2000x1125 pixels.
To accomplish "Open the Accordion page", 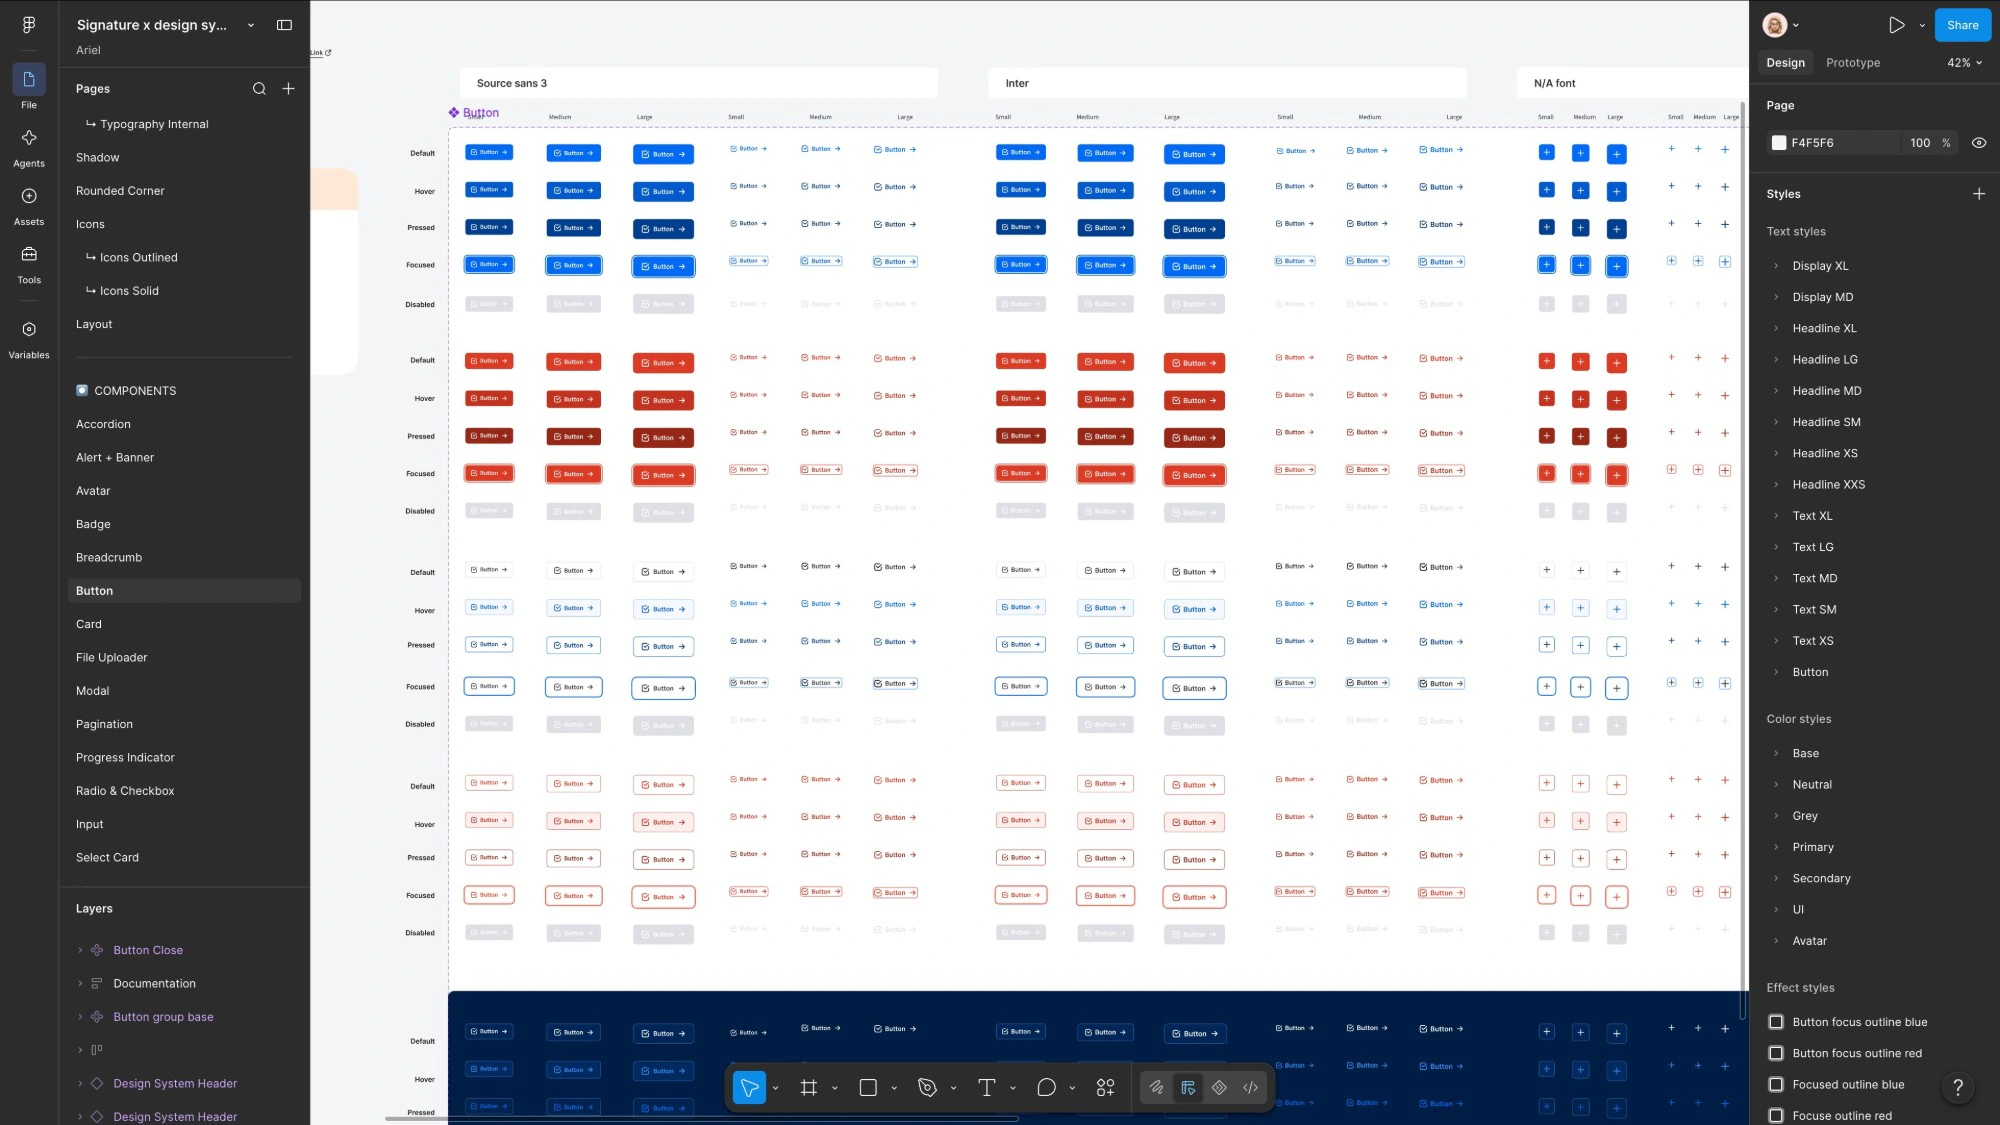I will [x=103, y=425].
